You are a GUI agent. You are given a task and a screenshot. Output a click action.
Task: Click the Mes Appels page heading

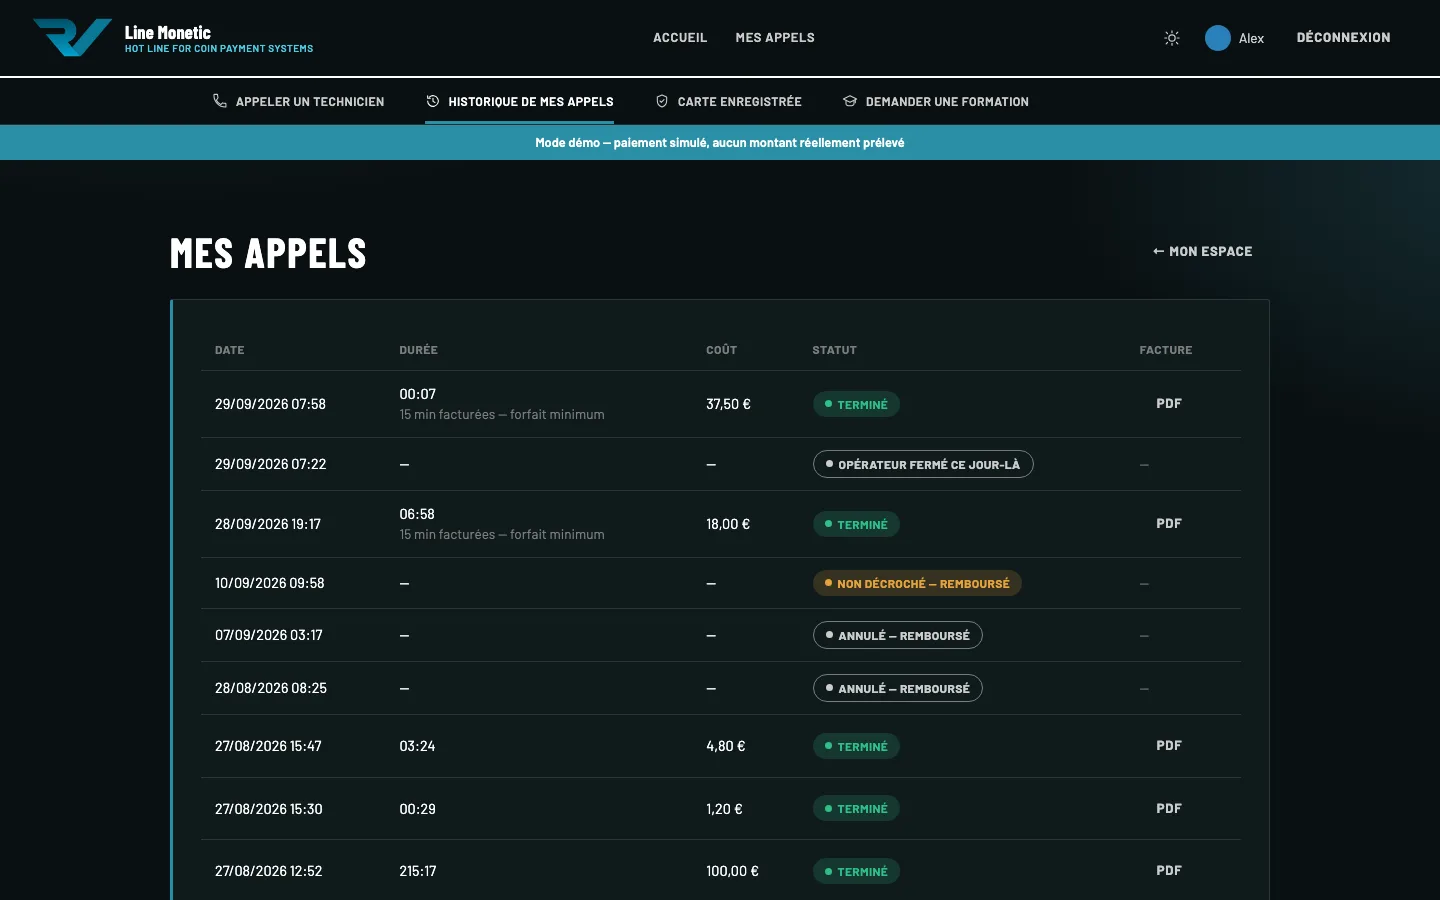tap(268, 254)
